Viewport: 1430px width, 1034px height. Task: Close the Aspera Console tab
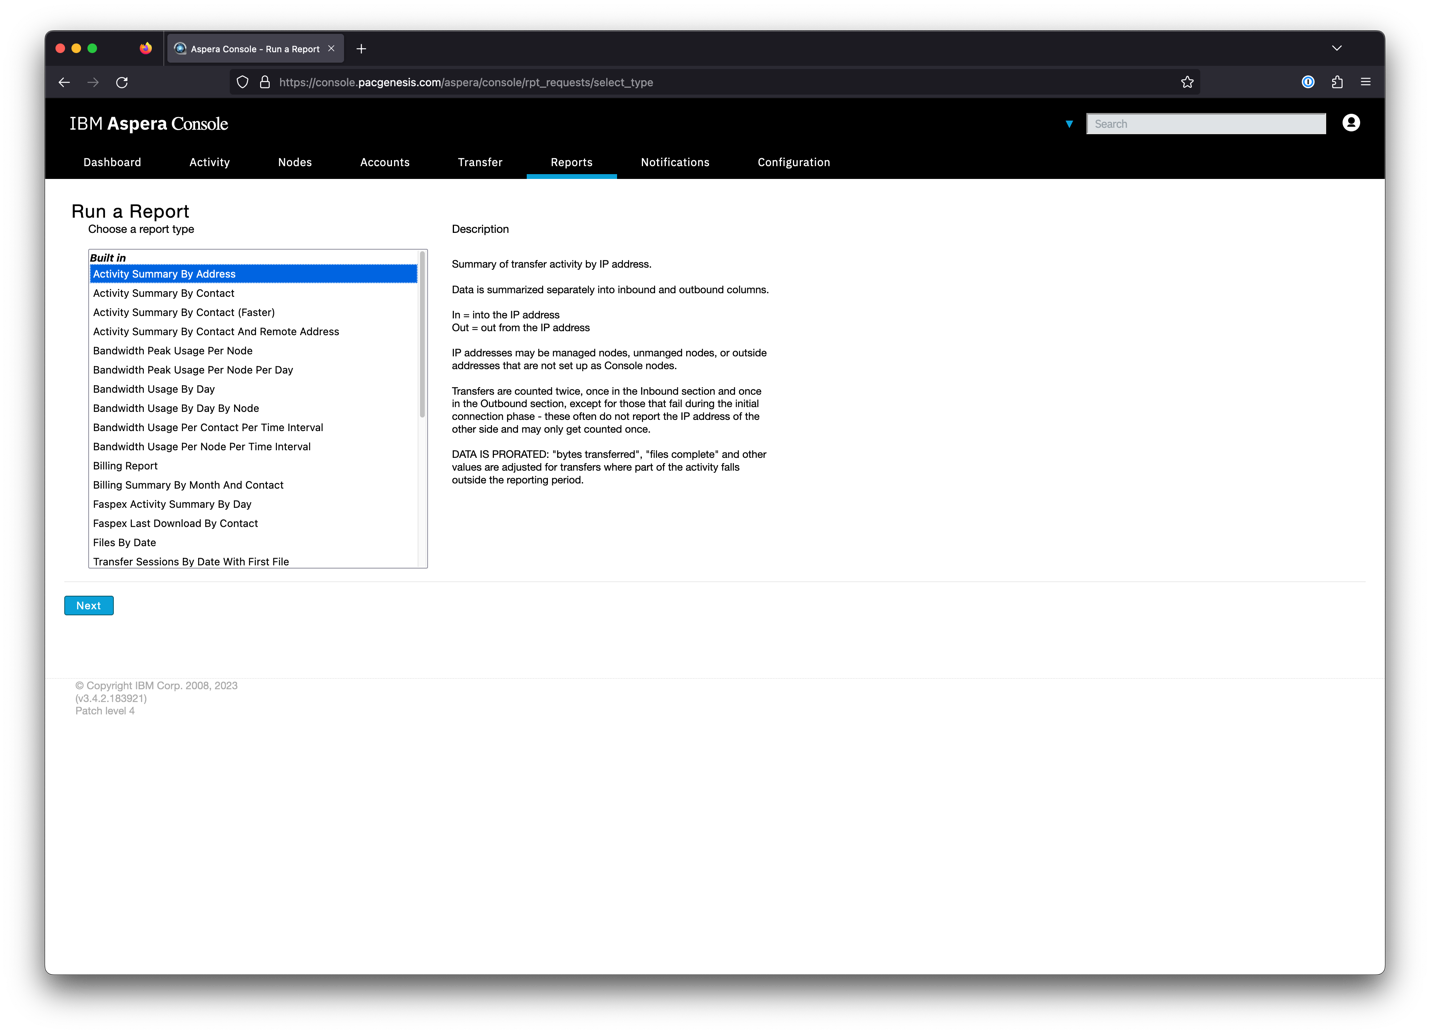(331, 48)
